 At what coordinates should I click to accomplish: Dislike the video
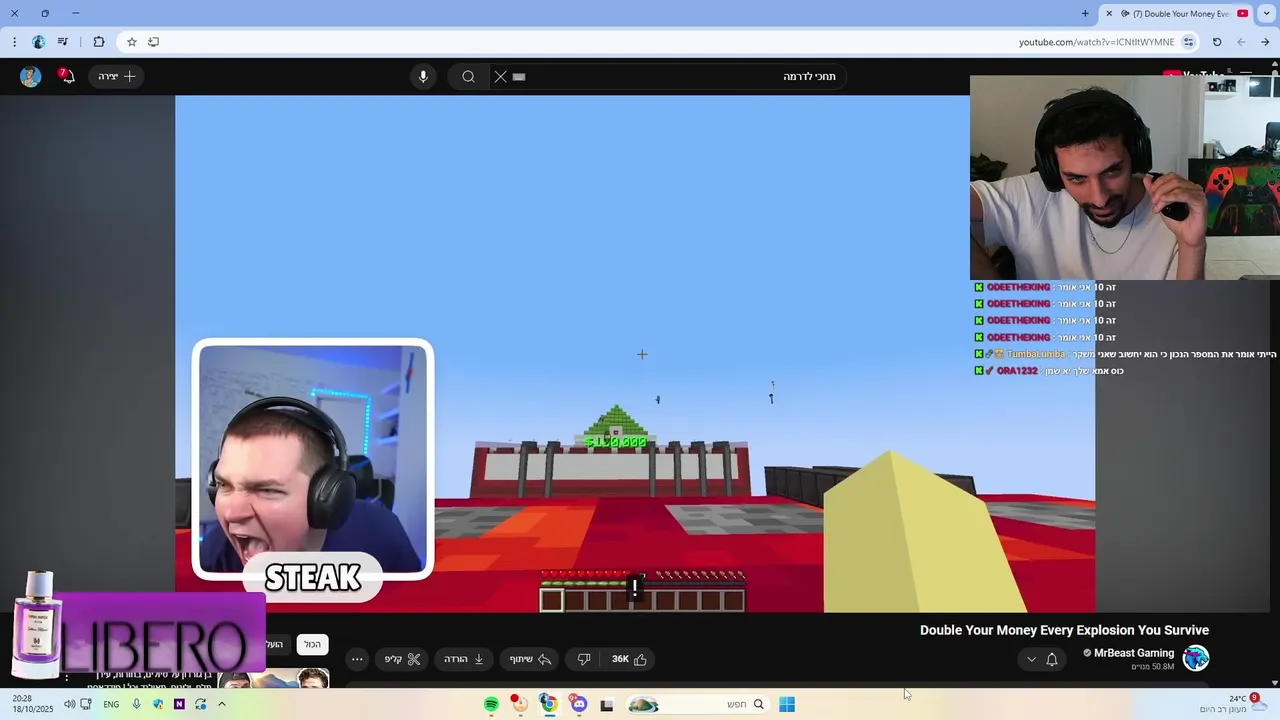[x=584, y=659]
